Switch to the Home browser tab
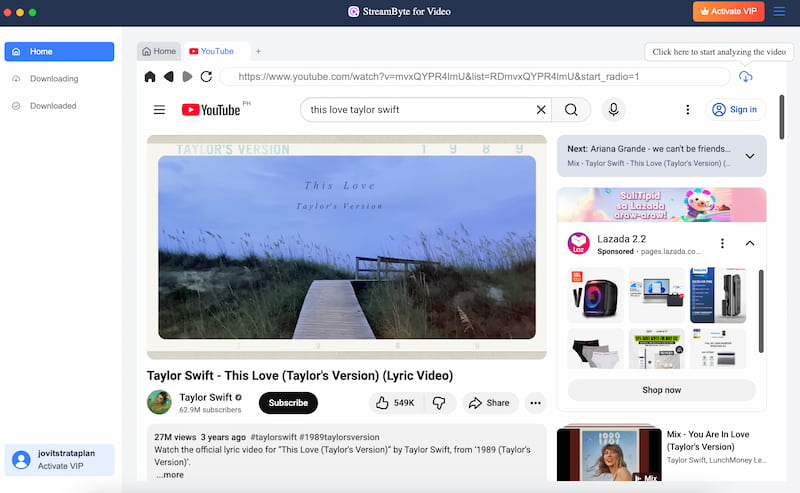Screen dimensions: 800x493 tap(159, 51)
